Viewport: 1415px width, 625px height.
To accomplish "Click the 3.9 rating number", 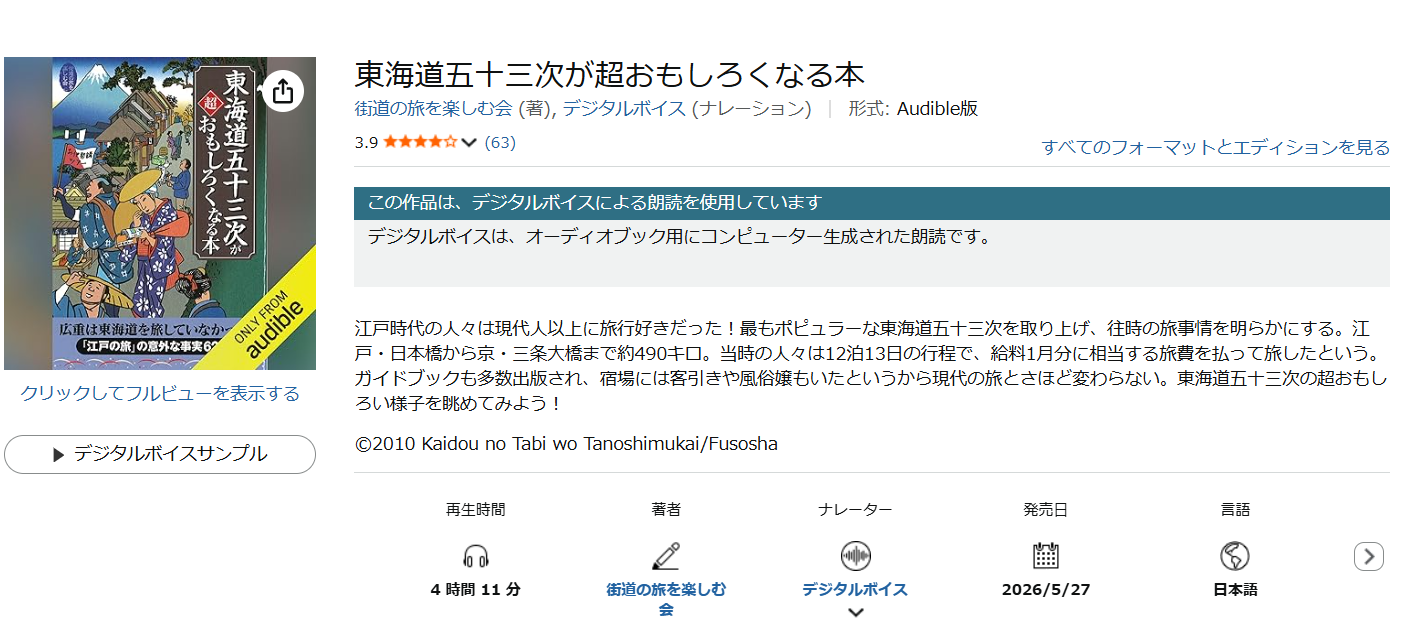I will point(366,142).
